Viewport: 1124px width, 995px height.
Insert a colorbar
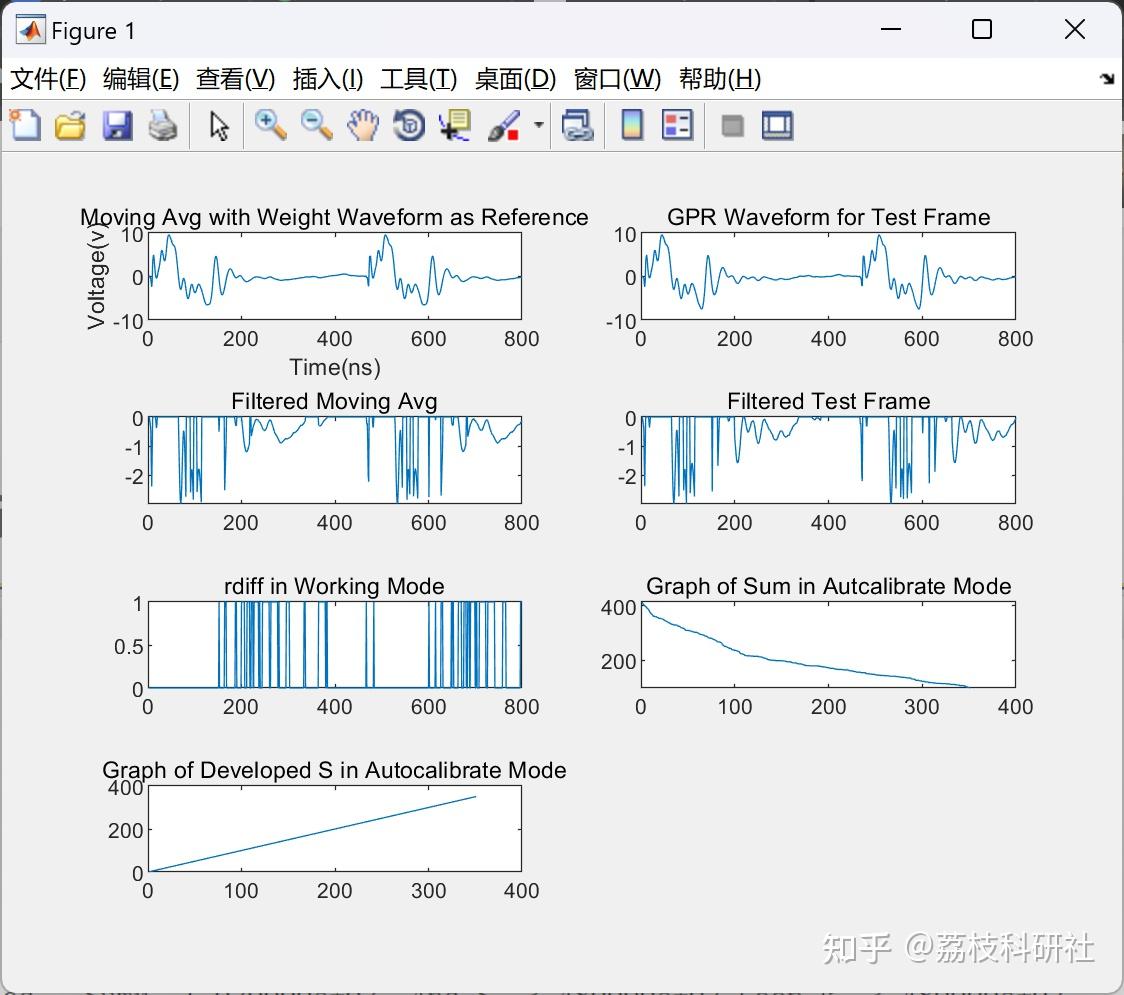(x=632, y=125)
